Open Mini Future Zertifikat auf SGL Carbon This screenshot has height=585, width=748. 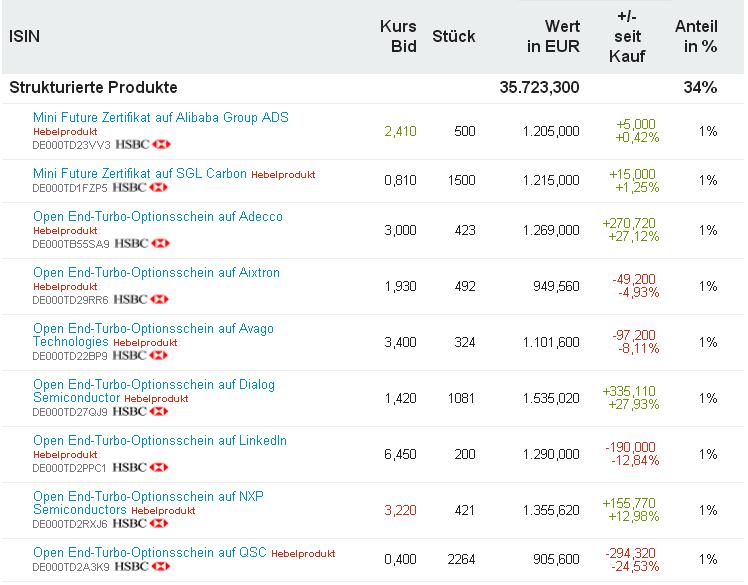coord(139,174)
